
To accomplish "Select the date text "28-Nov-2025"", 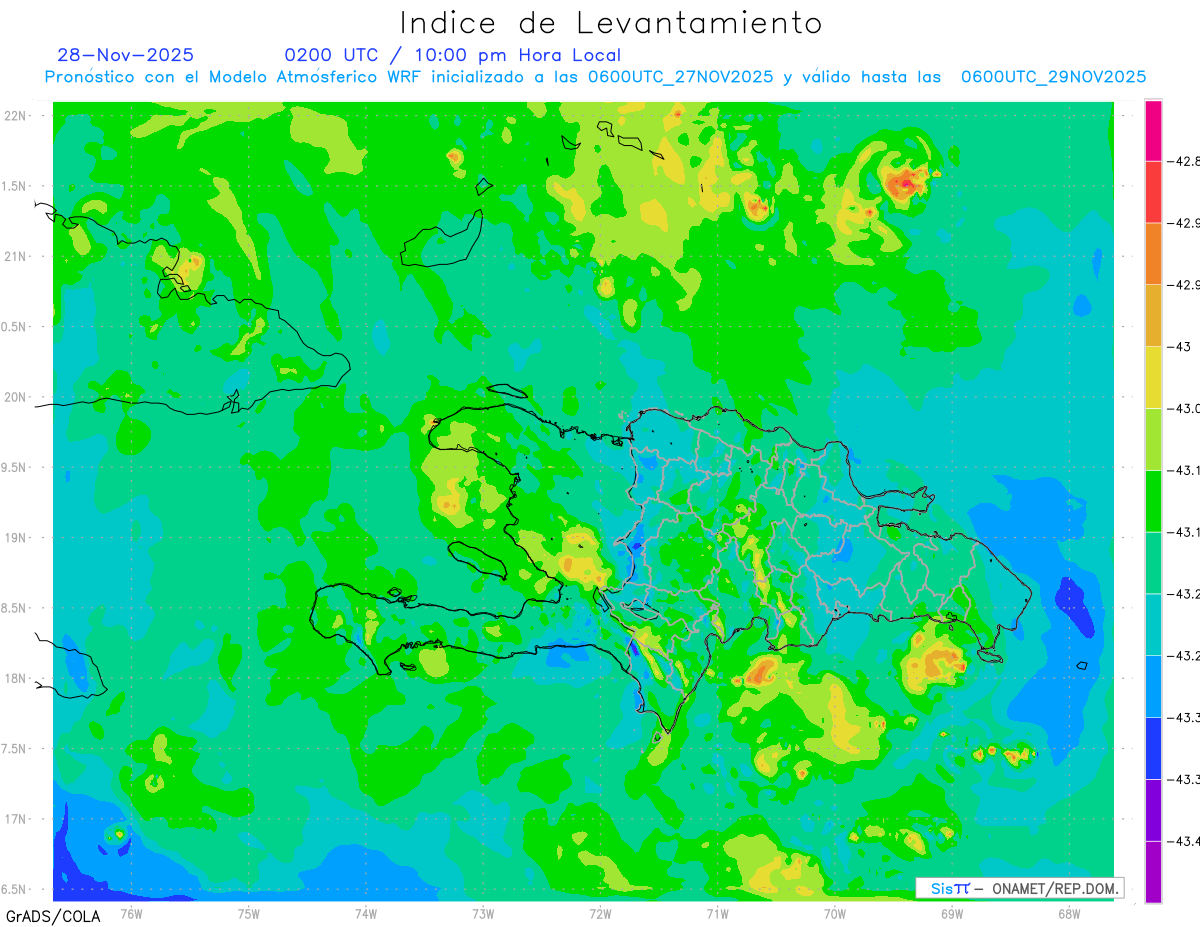I will click(x=126, y=55).
